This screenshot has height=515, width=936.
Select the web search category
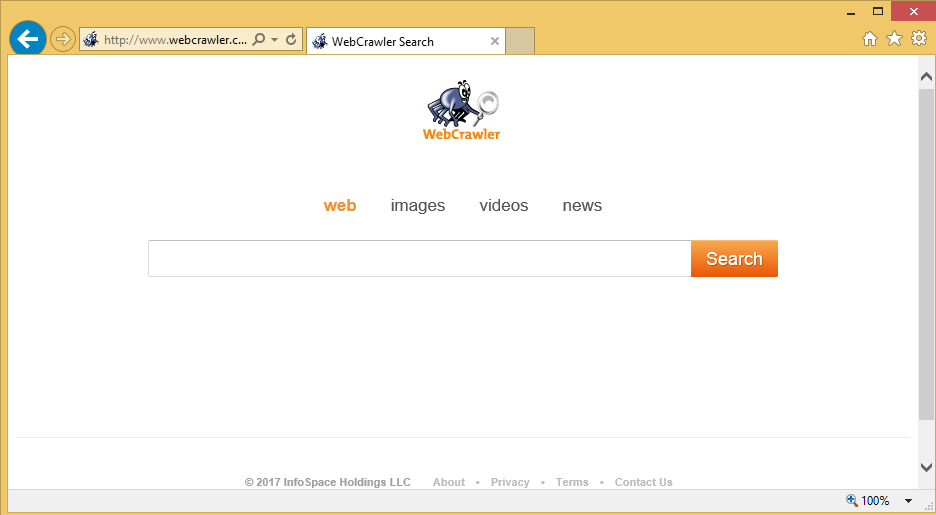click(x=340, y=205)
